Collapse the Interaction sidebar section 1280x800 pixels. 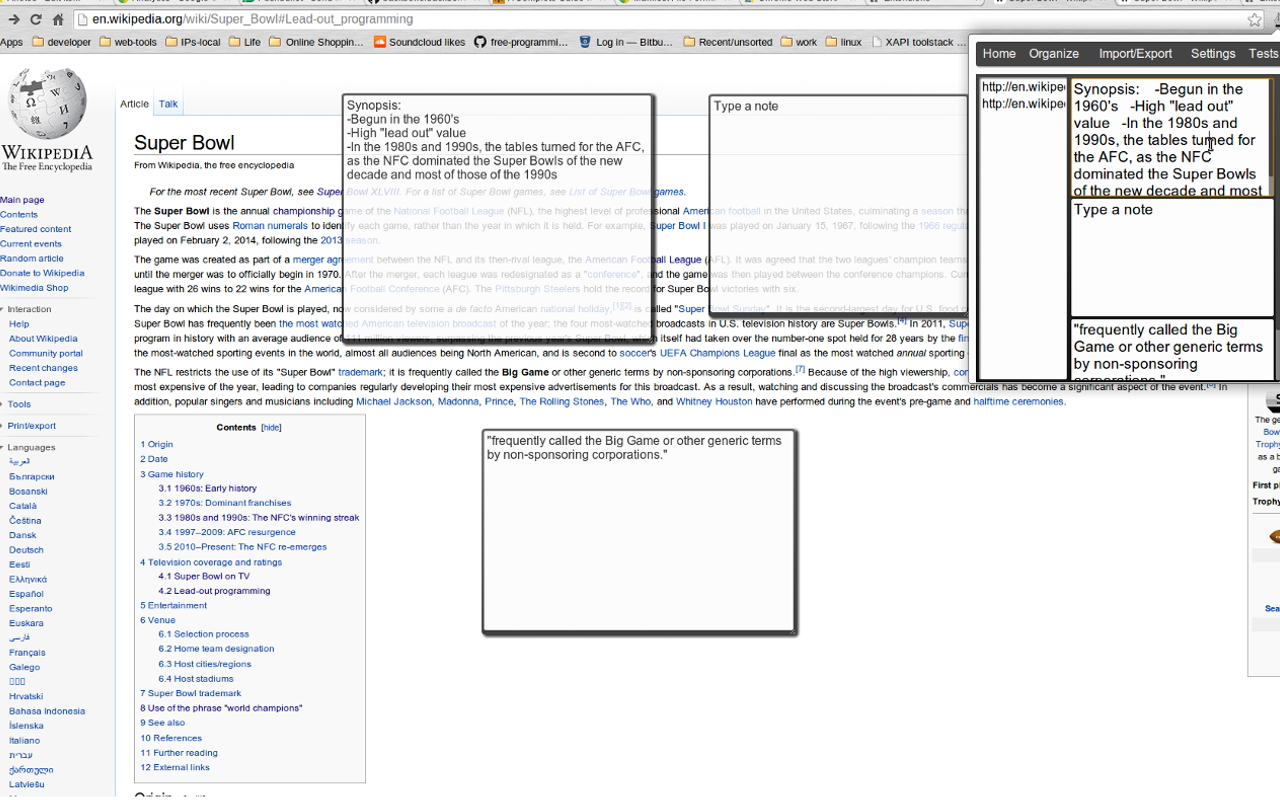pyautogui.click(x=27, y=310)
